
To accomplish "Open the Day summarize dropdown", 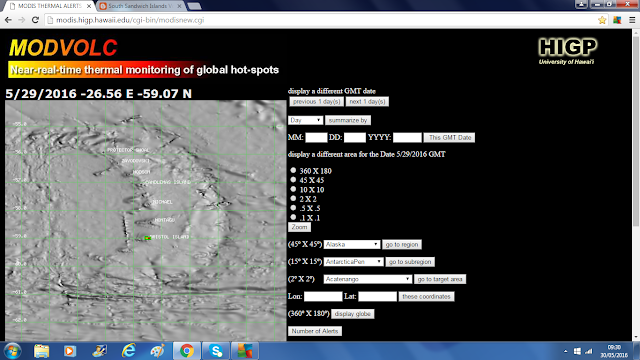I will tap(306, 120).
